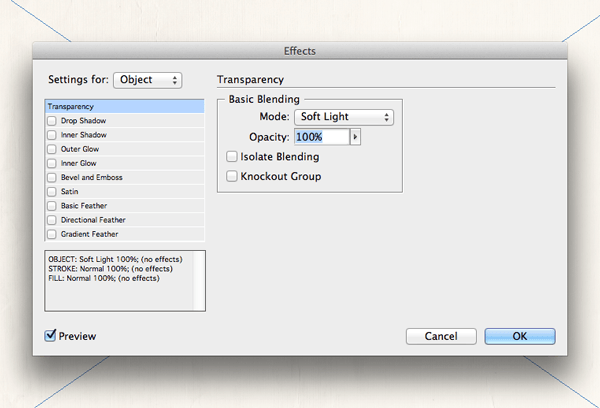Select the Drop Shadow label in list

tap(83, 121)
